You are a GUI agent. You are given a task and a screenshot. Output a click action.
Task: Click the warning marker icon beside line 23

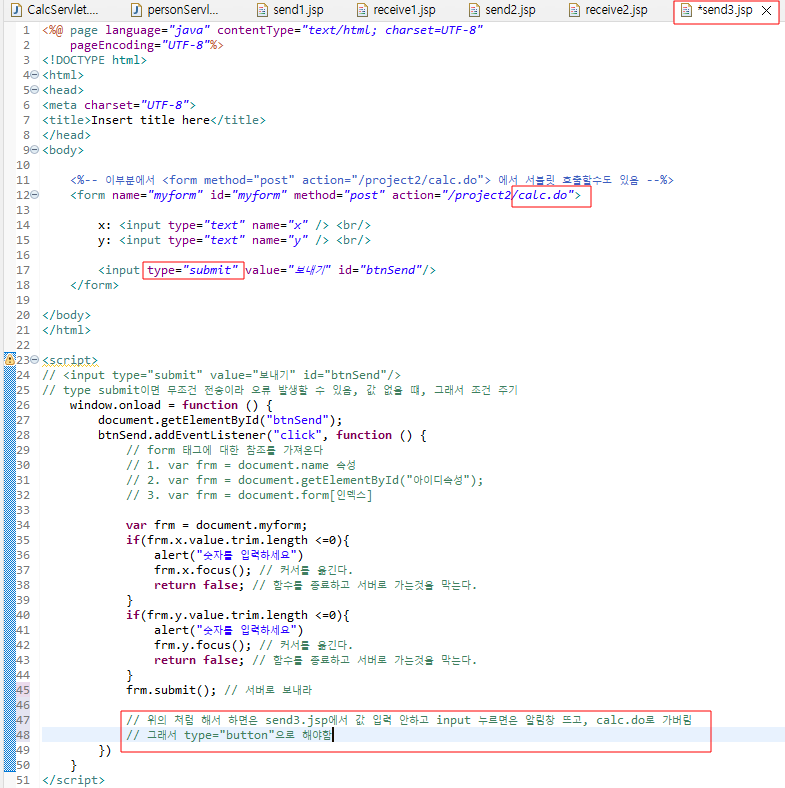click(10, 359)
